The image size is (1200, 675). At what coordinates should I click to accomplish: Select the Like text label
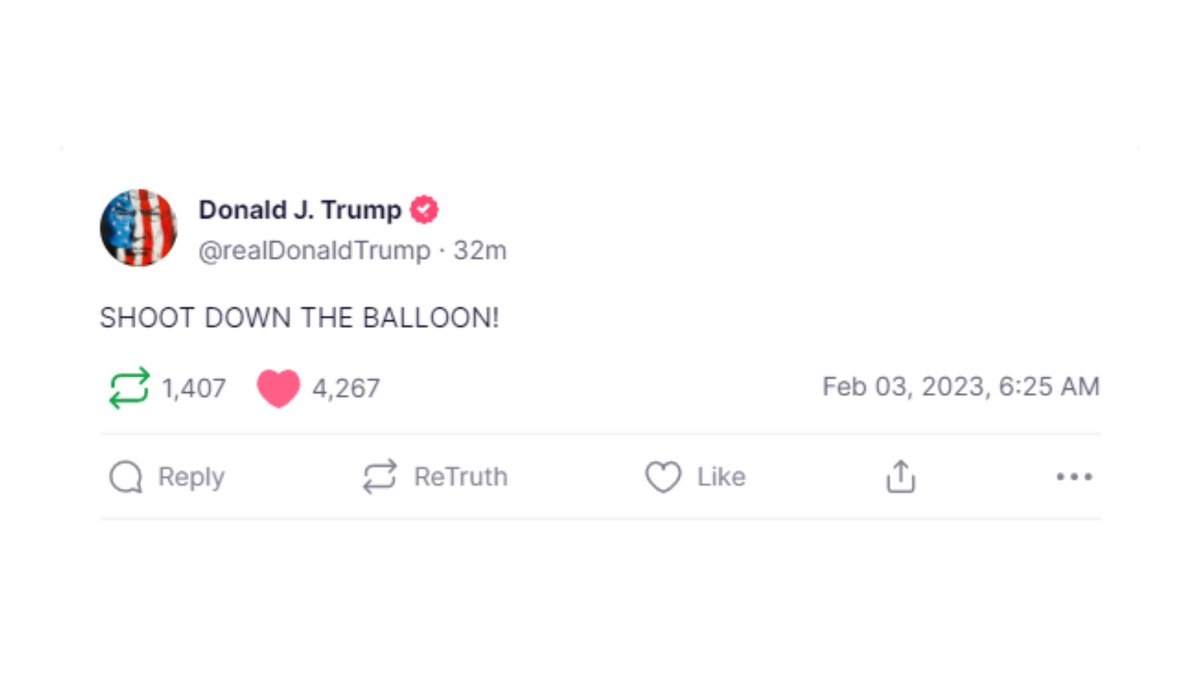point(721,477)
